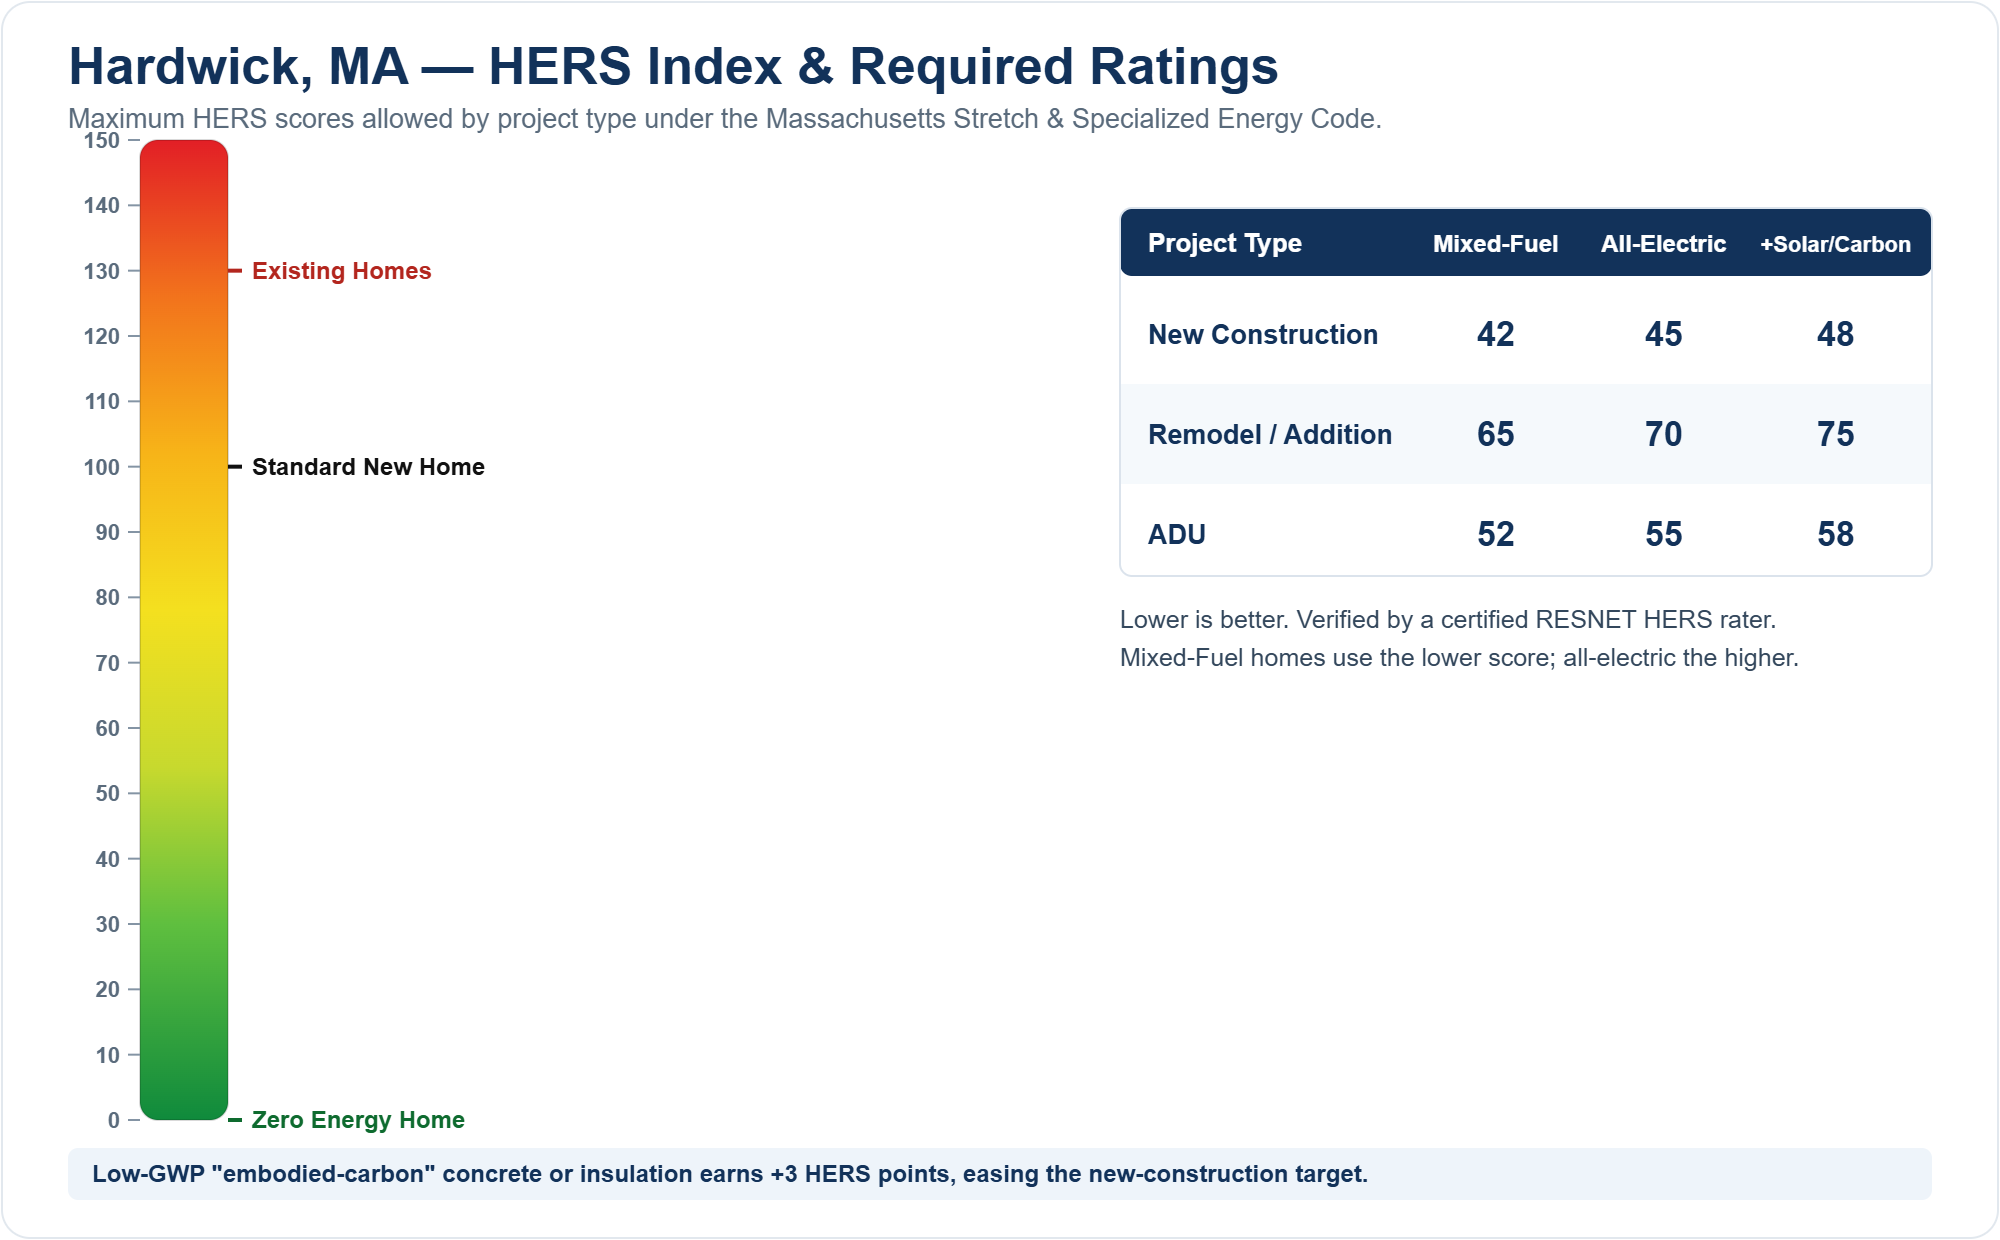Image resolution: width=2000 pixels, height=1240 pixels.
Task: Click the 100 axis tick label
Action: point(102,468)
